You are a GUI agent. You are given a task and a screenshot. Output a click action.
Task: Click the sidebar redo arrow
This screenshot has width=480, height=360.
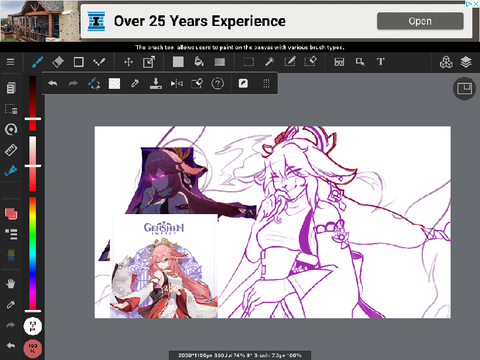[11, 325]
